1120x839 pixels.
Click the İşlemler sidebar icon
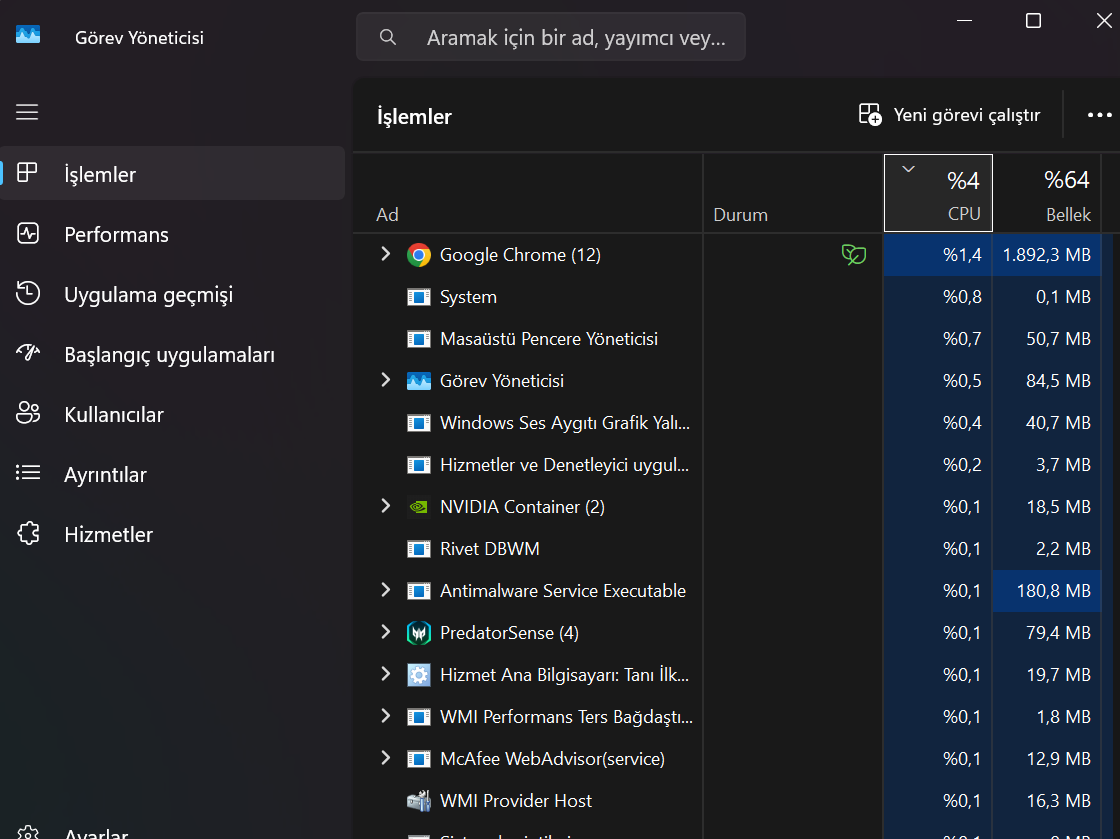click(27, 172)
